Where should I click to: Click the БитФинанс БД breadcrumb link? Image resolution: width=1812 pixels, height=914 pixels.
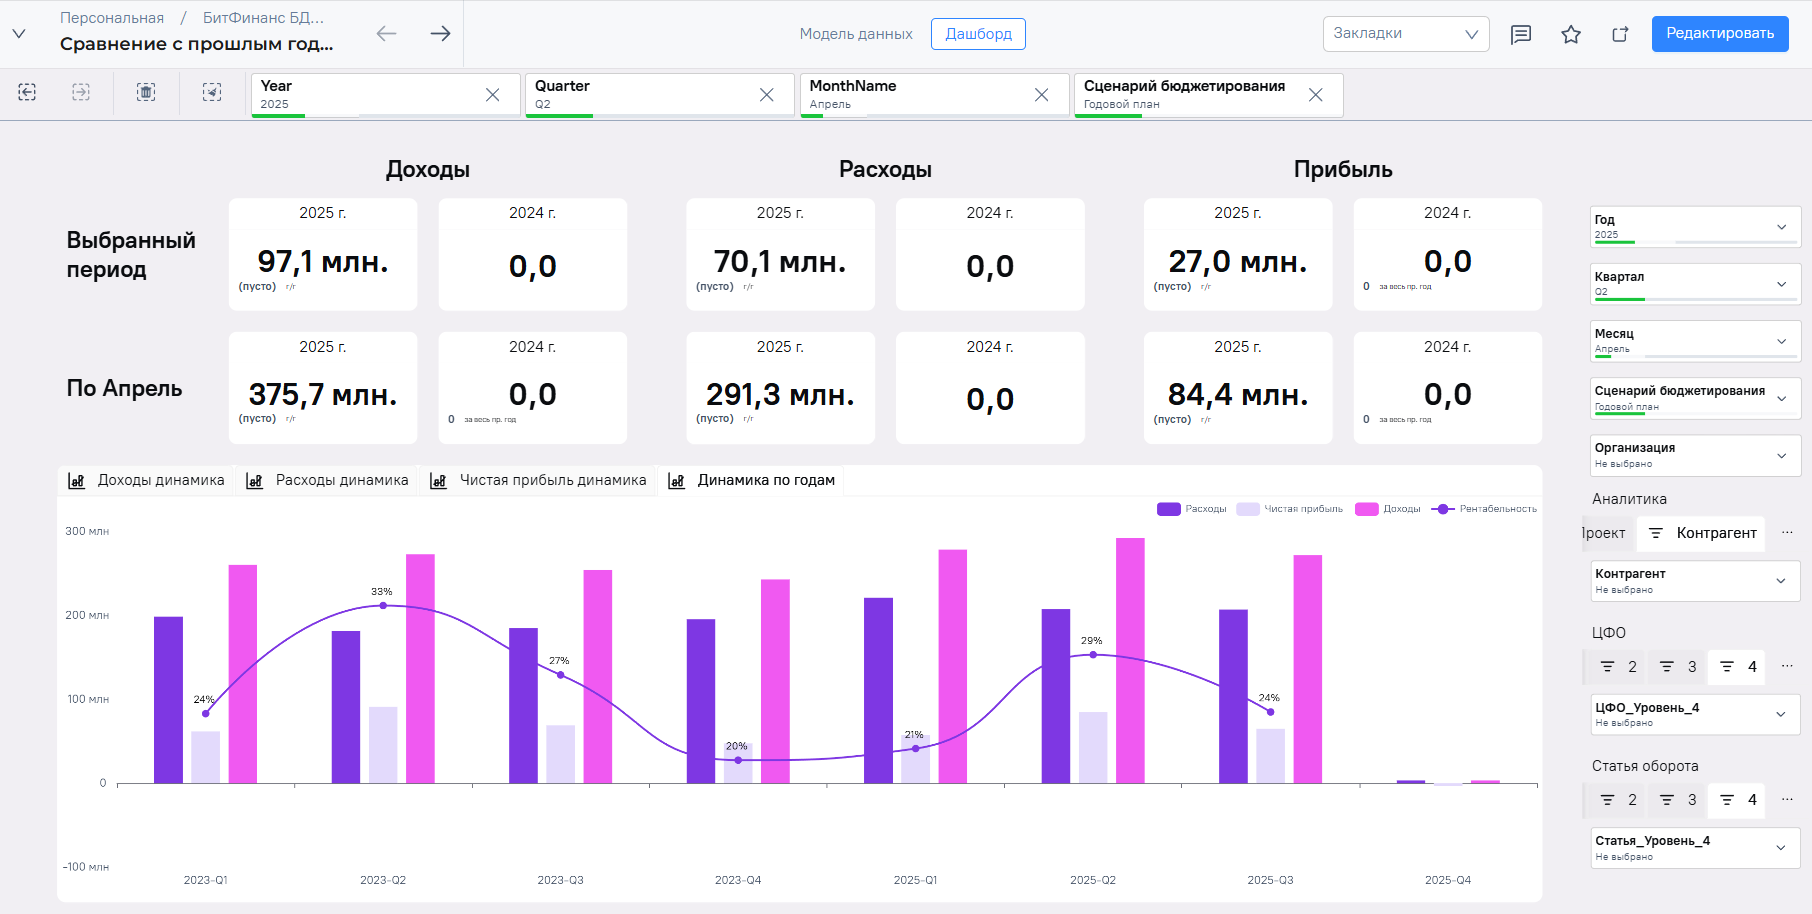pos(263,18)
